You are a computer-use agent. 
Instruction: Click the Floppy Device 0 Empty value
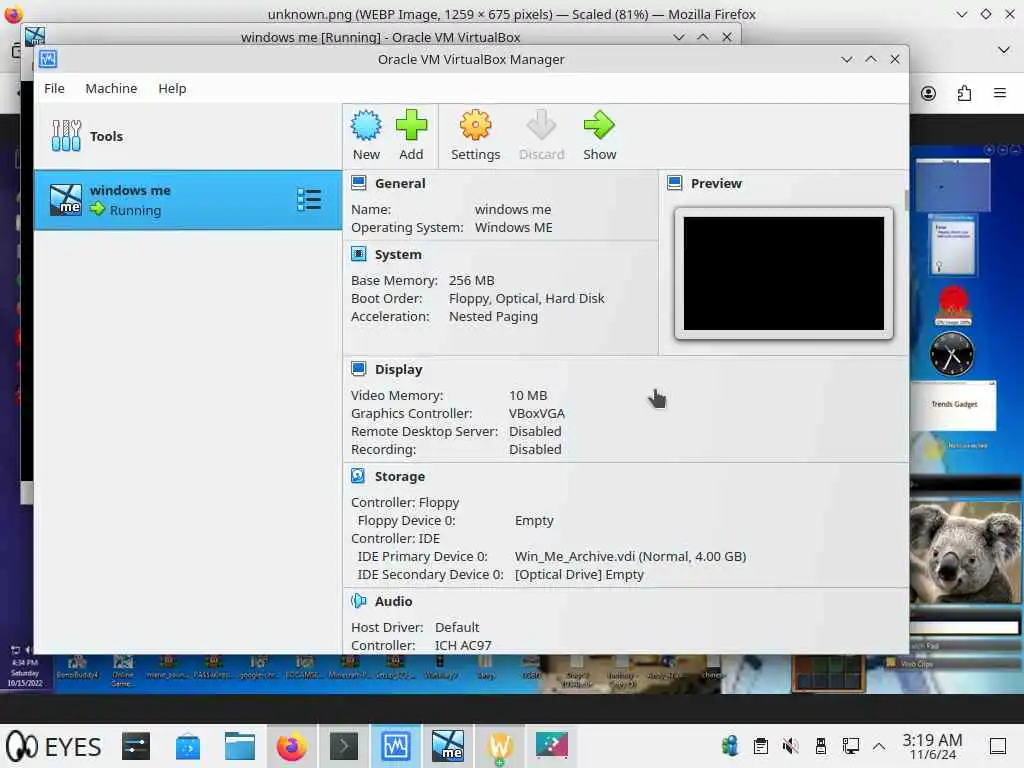534,520
